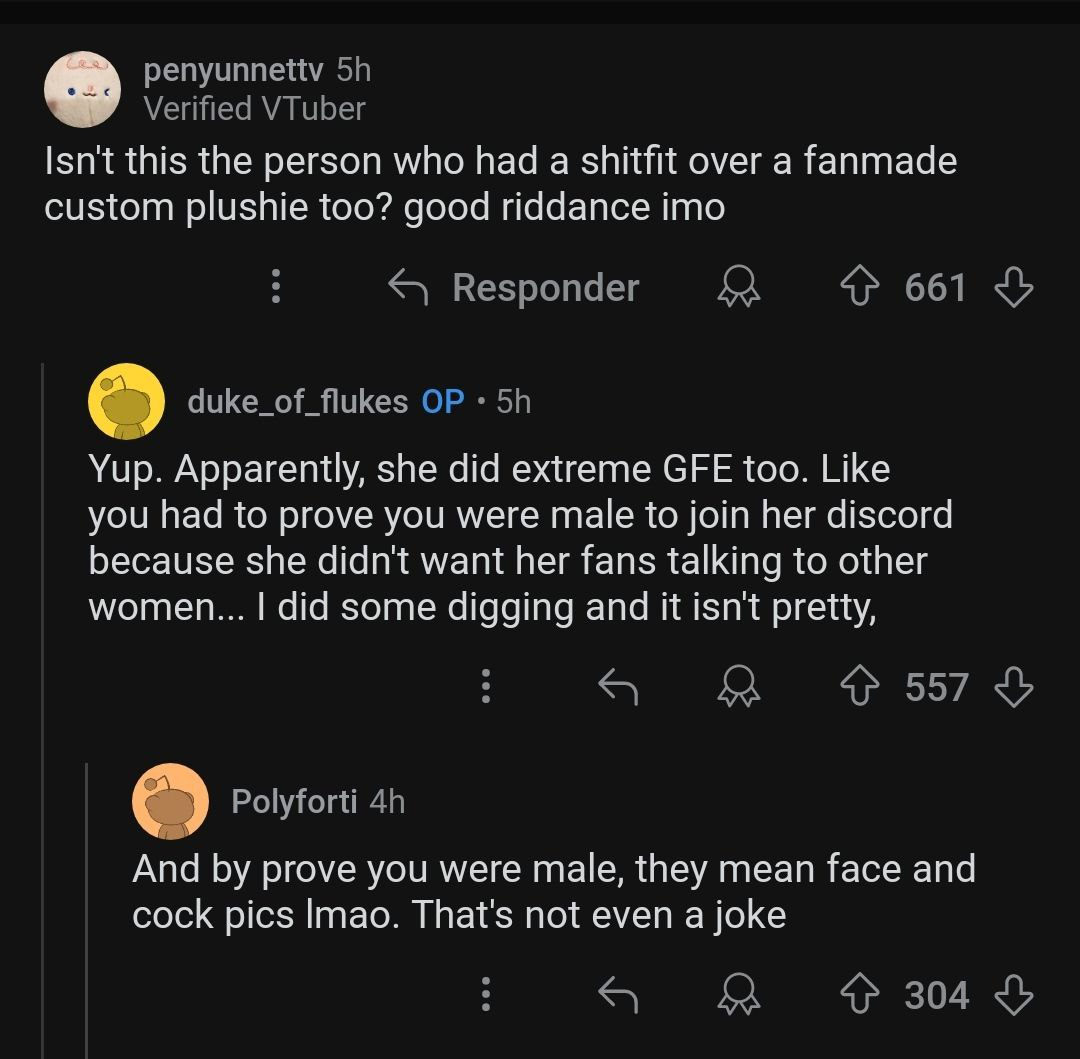Upvote Polyforti's comment
This screenshot has width=1080, height=1059.
pos(860,995)
